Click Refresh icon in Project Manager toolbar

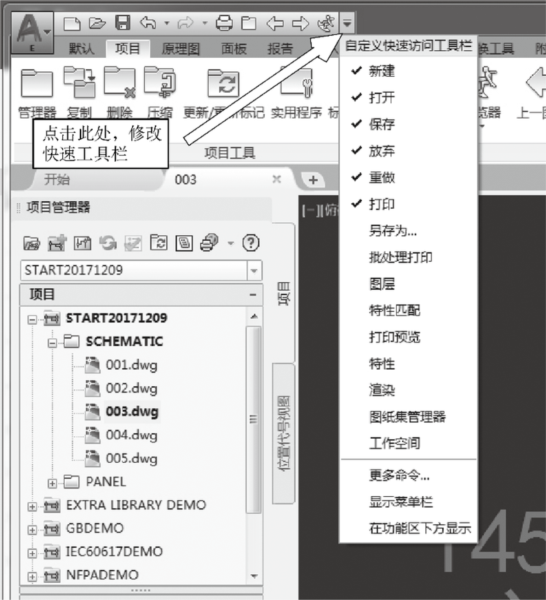click(108, 243)
